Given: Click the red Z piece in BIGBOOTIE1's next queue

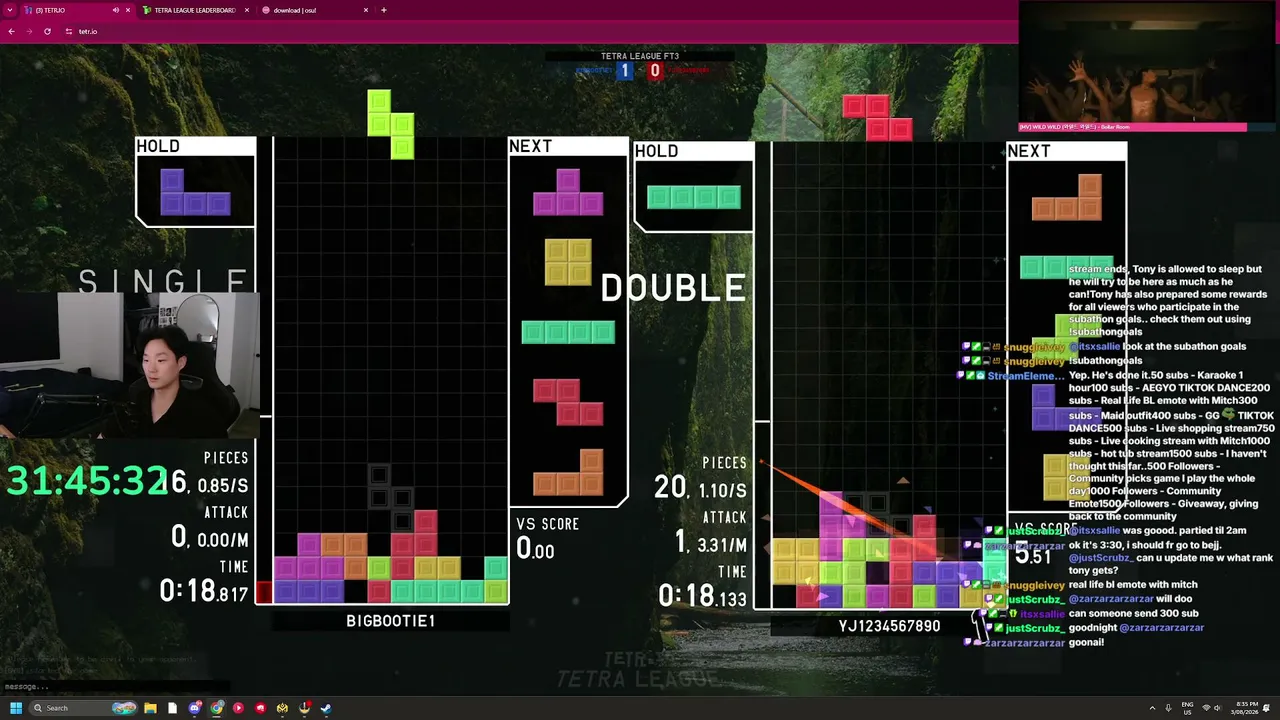Looking at the screenshot, I should coord(568,402).
